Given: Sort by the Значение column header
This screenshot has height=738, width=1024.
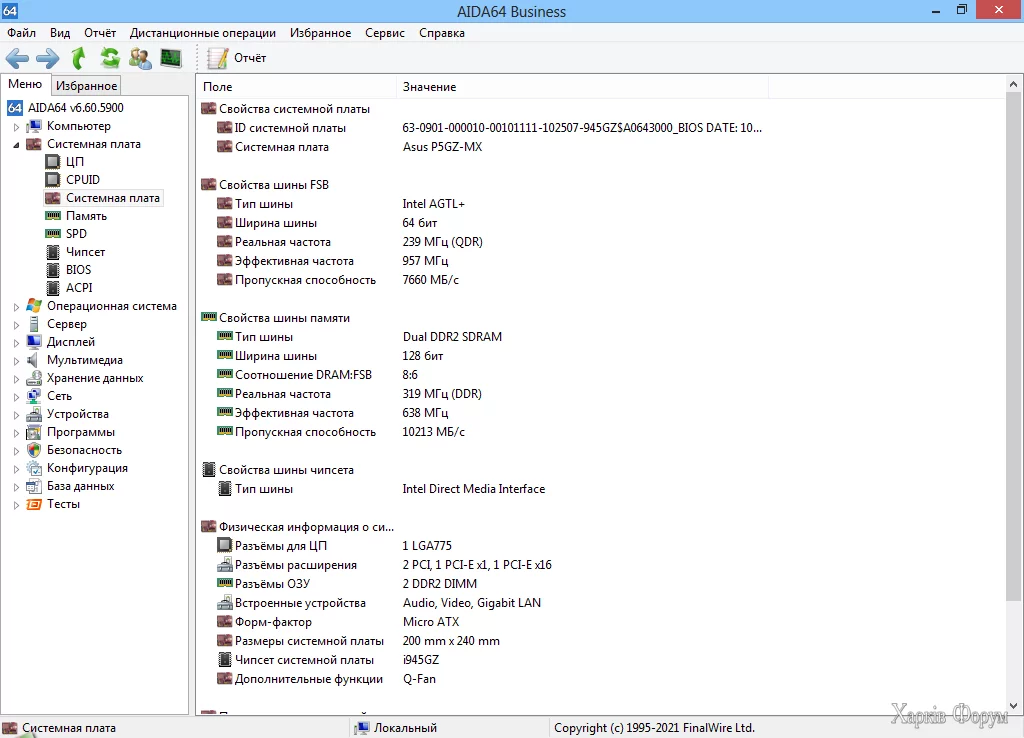Looking at the screenshot, I should 582,87.
